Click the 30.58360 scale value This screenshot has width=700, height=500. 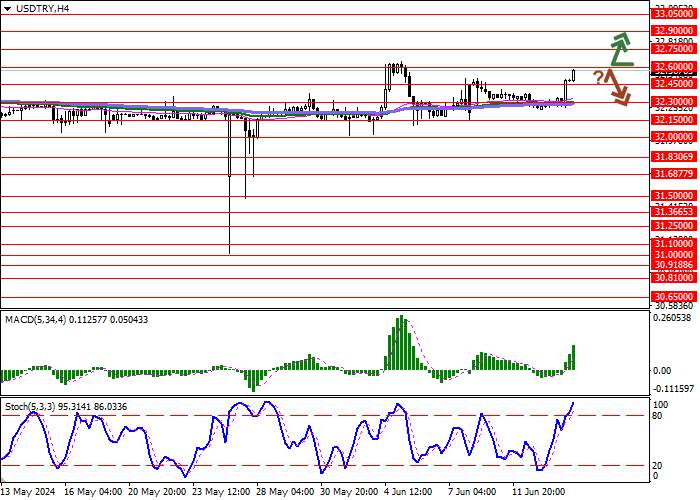coord(674,306)
